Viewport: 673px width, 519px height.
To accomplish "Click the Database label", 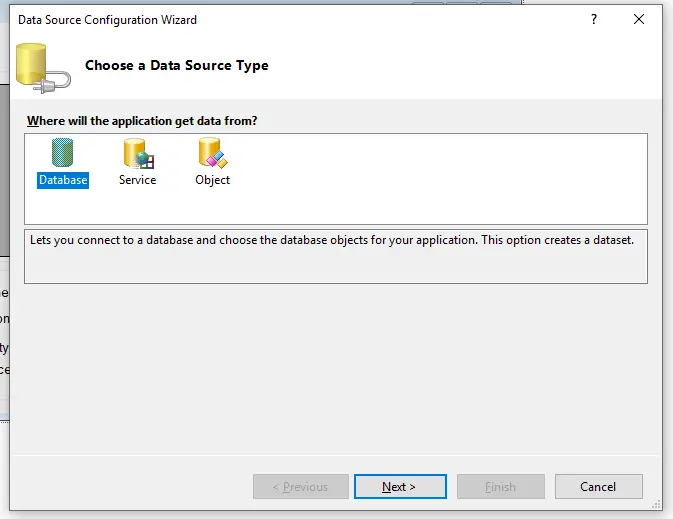I will click(63, 180).
